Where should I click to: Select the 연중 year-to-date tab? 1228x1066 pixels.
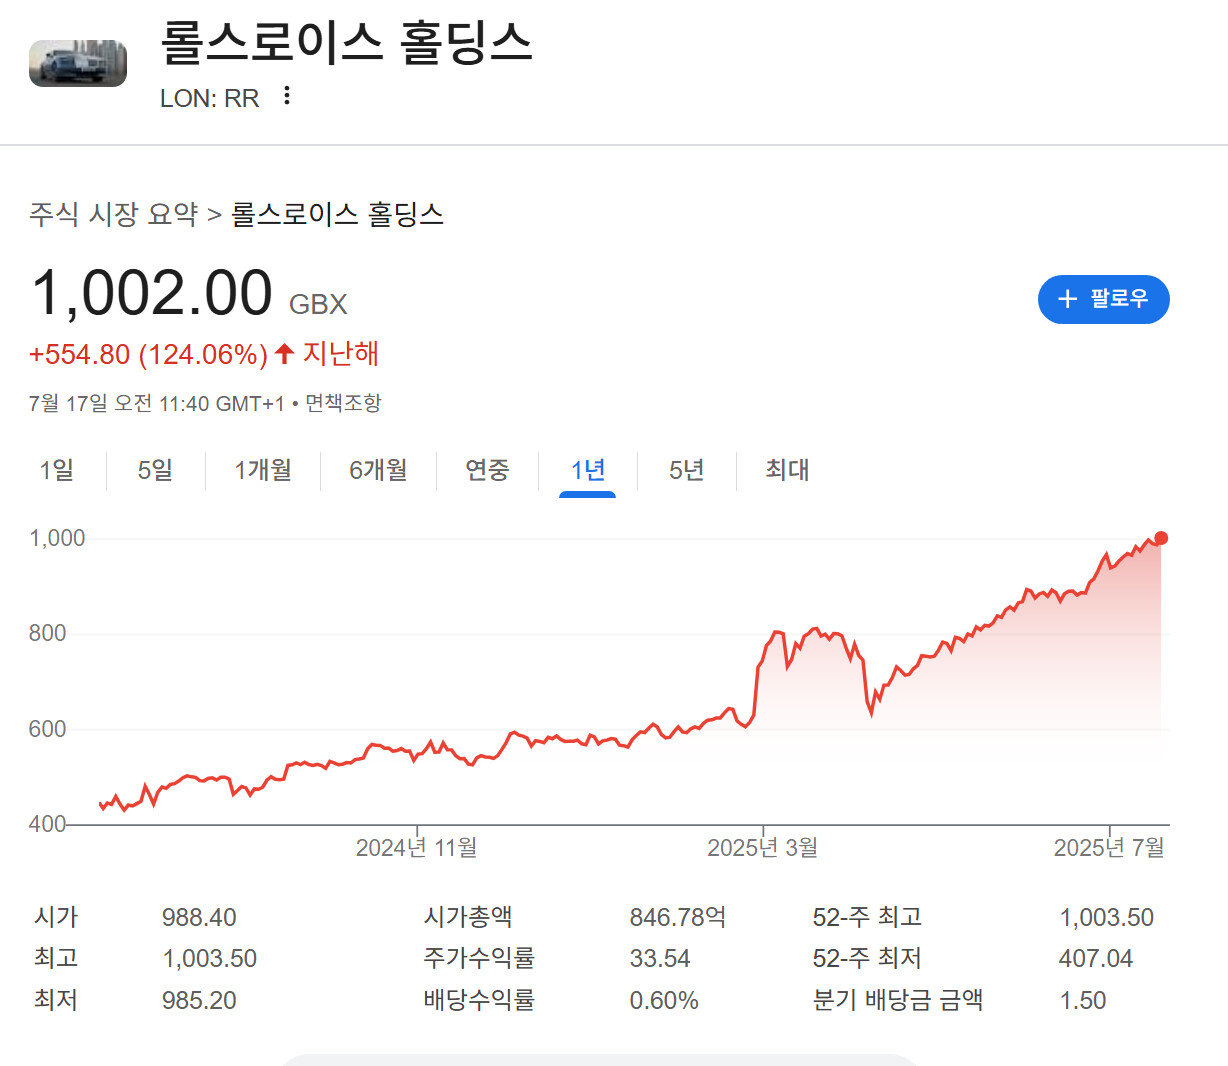[x=487, y=470]
